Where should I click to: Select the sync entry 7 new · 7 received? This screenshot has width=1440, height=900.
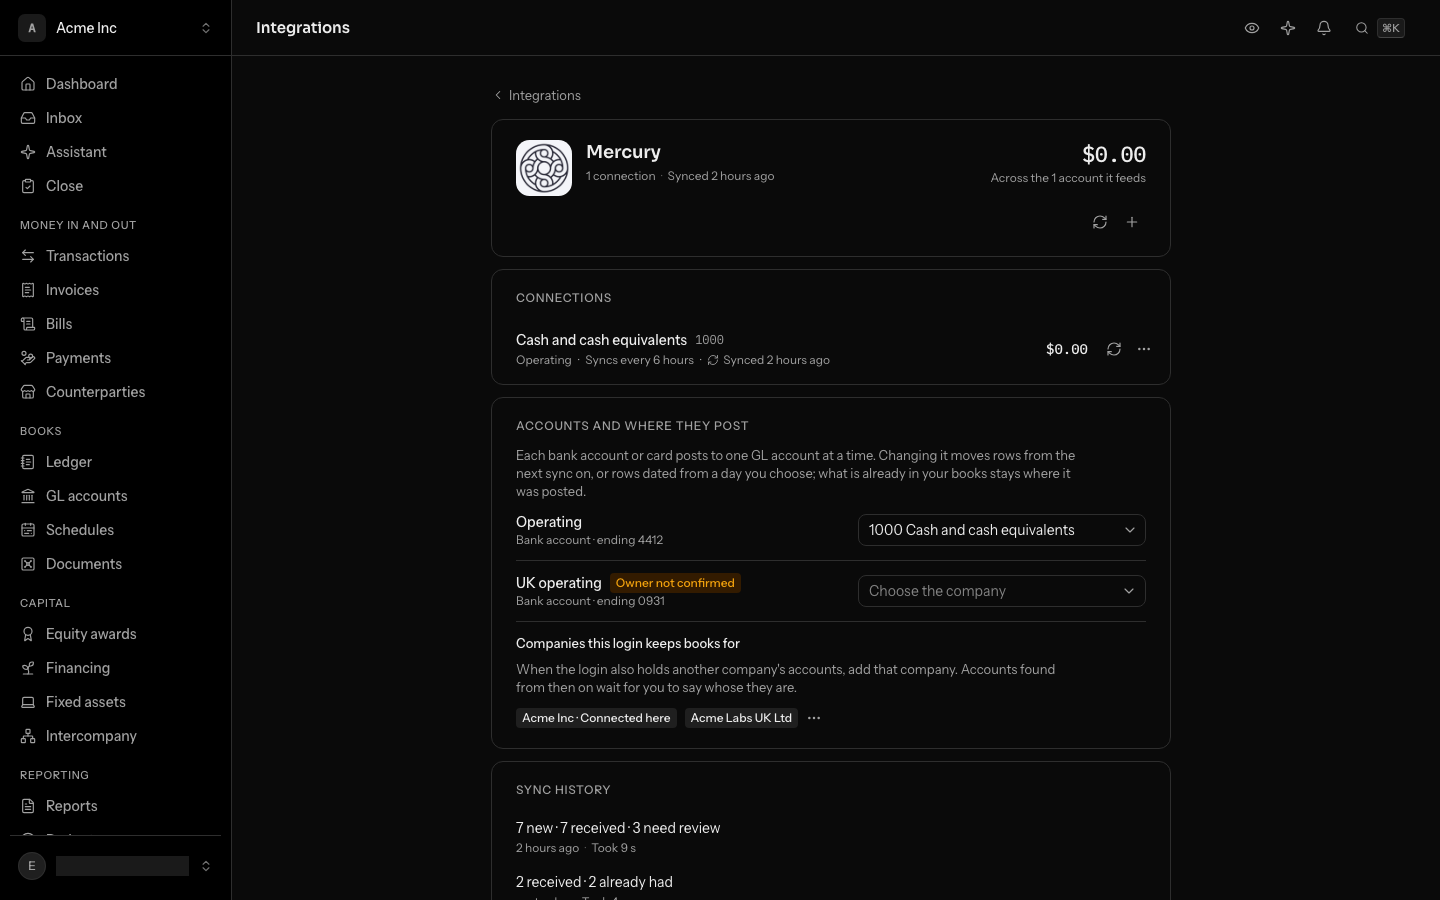[x=618, y=828]
